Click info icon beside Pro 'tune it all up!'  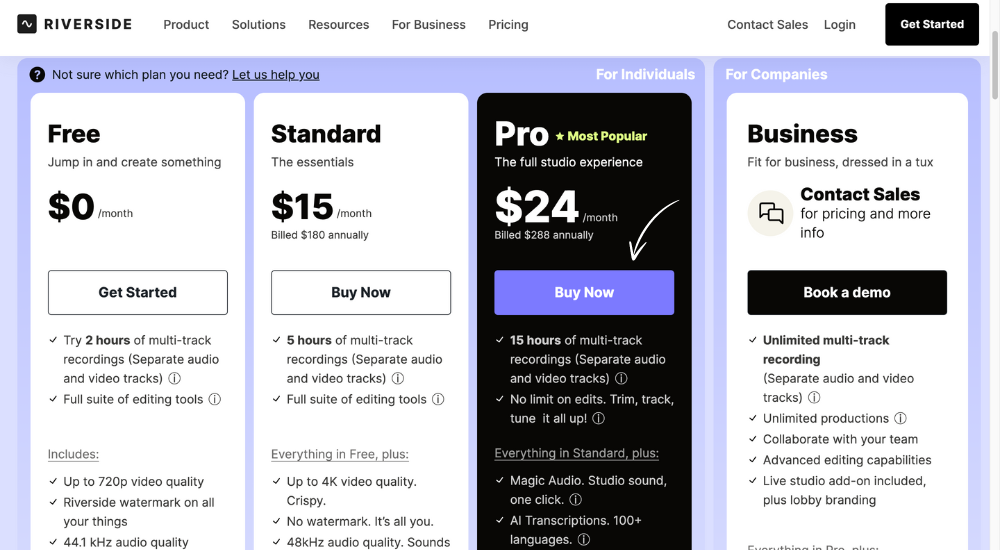tap(598, 419)
